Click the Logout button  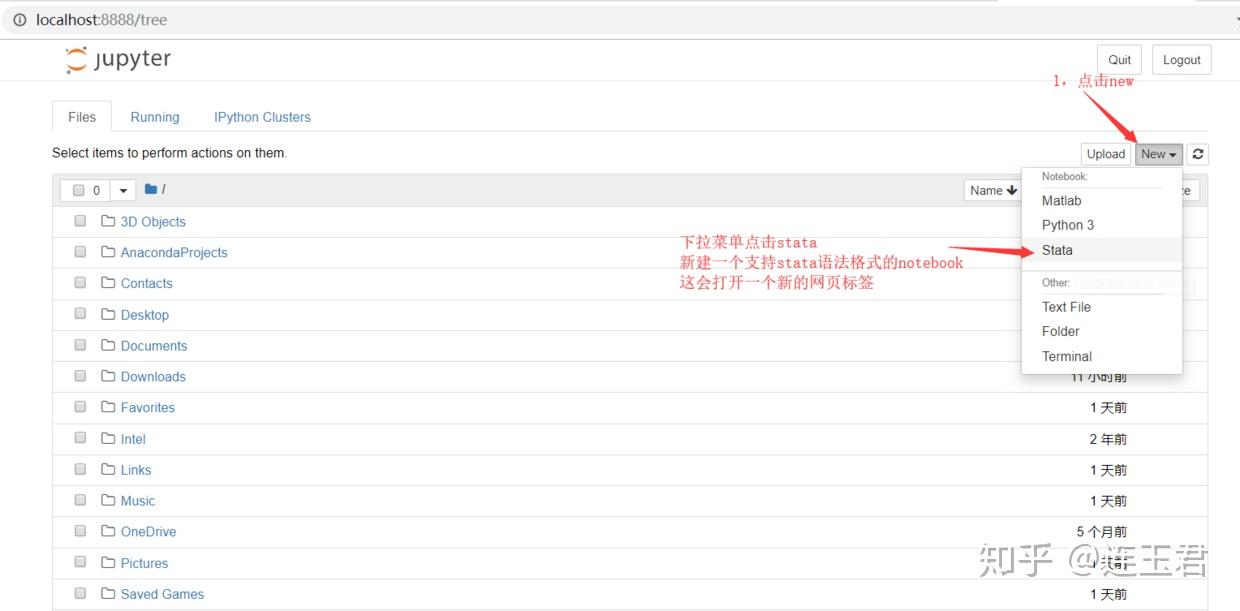(x=1181, y=59)
